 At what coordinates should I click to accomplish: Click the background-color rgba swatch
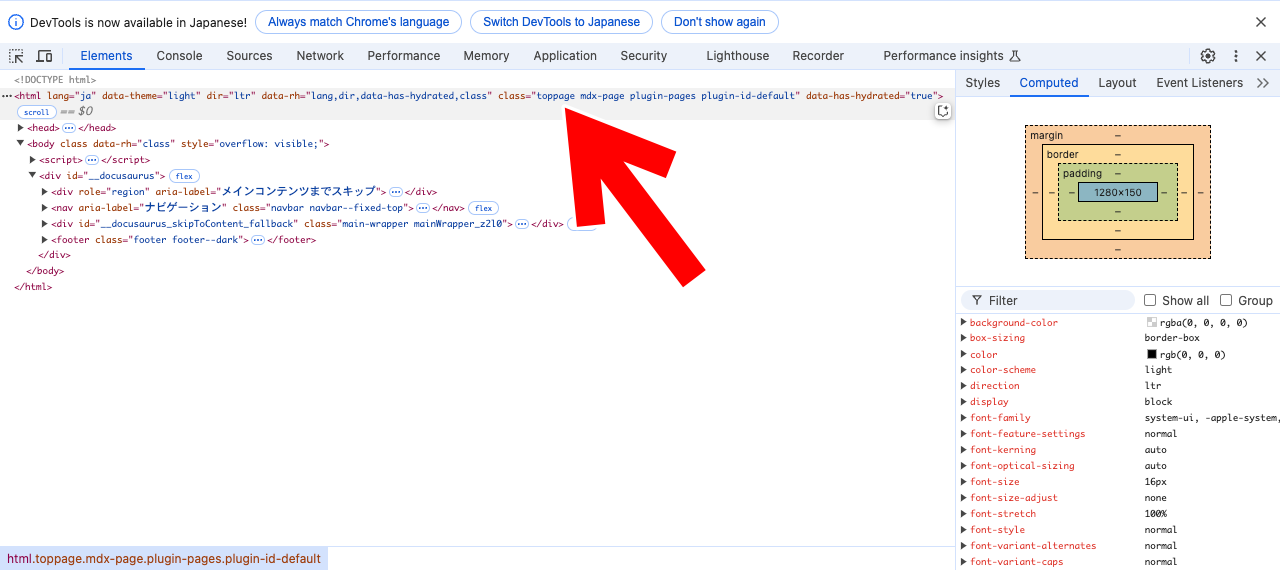[1152, 322]
